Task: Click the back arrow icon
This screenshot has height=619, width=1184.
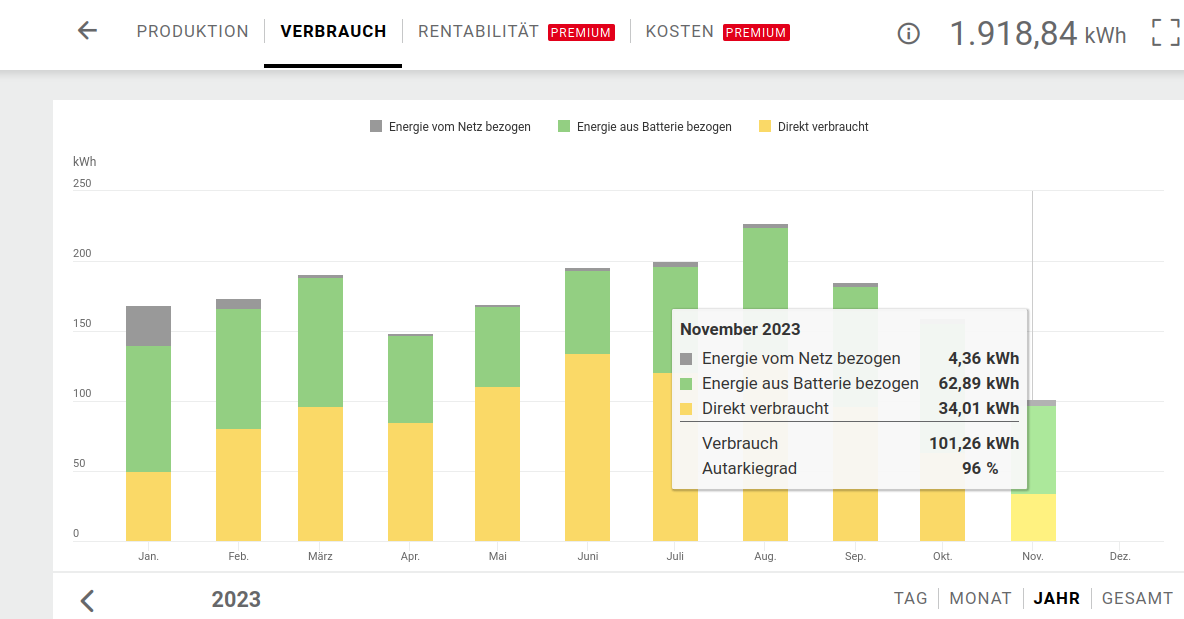Action: [87, 31]
